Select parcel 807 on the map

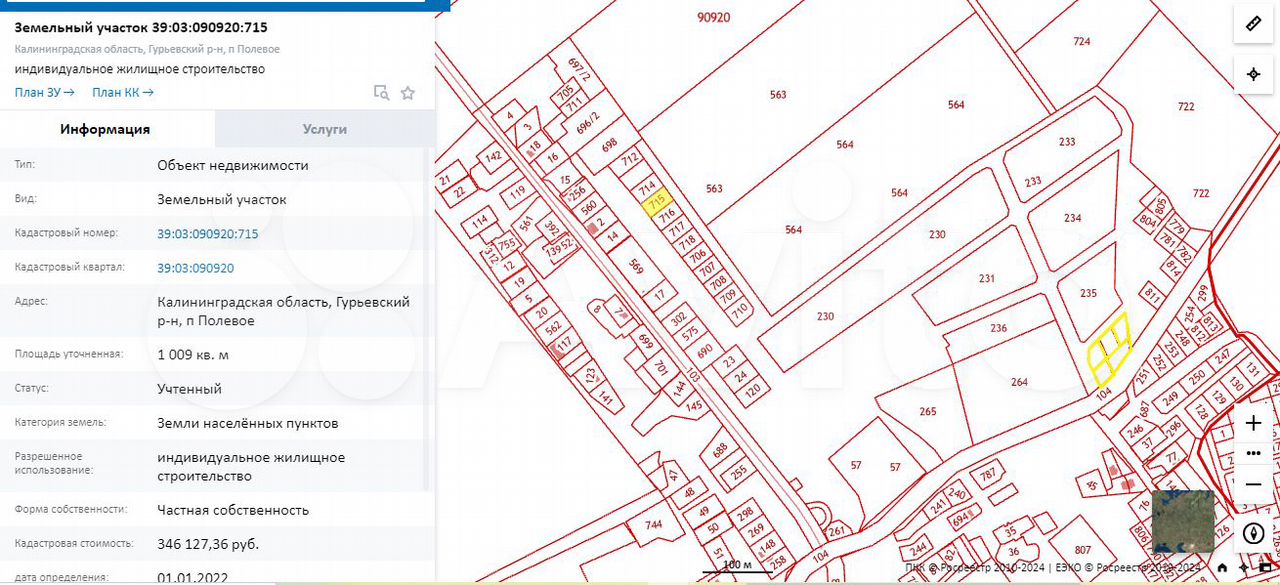coord(1082,550)
